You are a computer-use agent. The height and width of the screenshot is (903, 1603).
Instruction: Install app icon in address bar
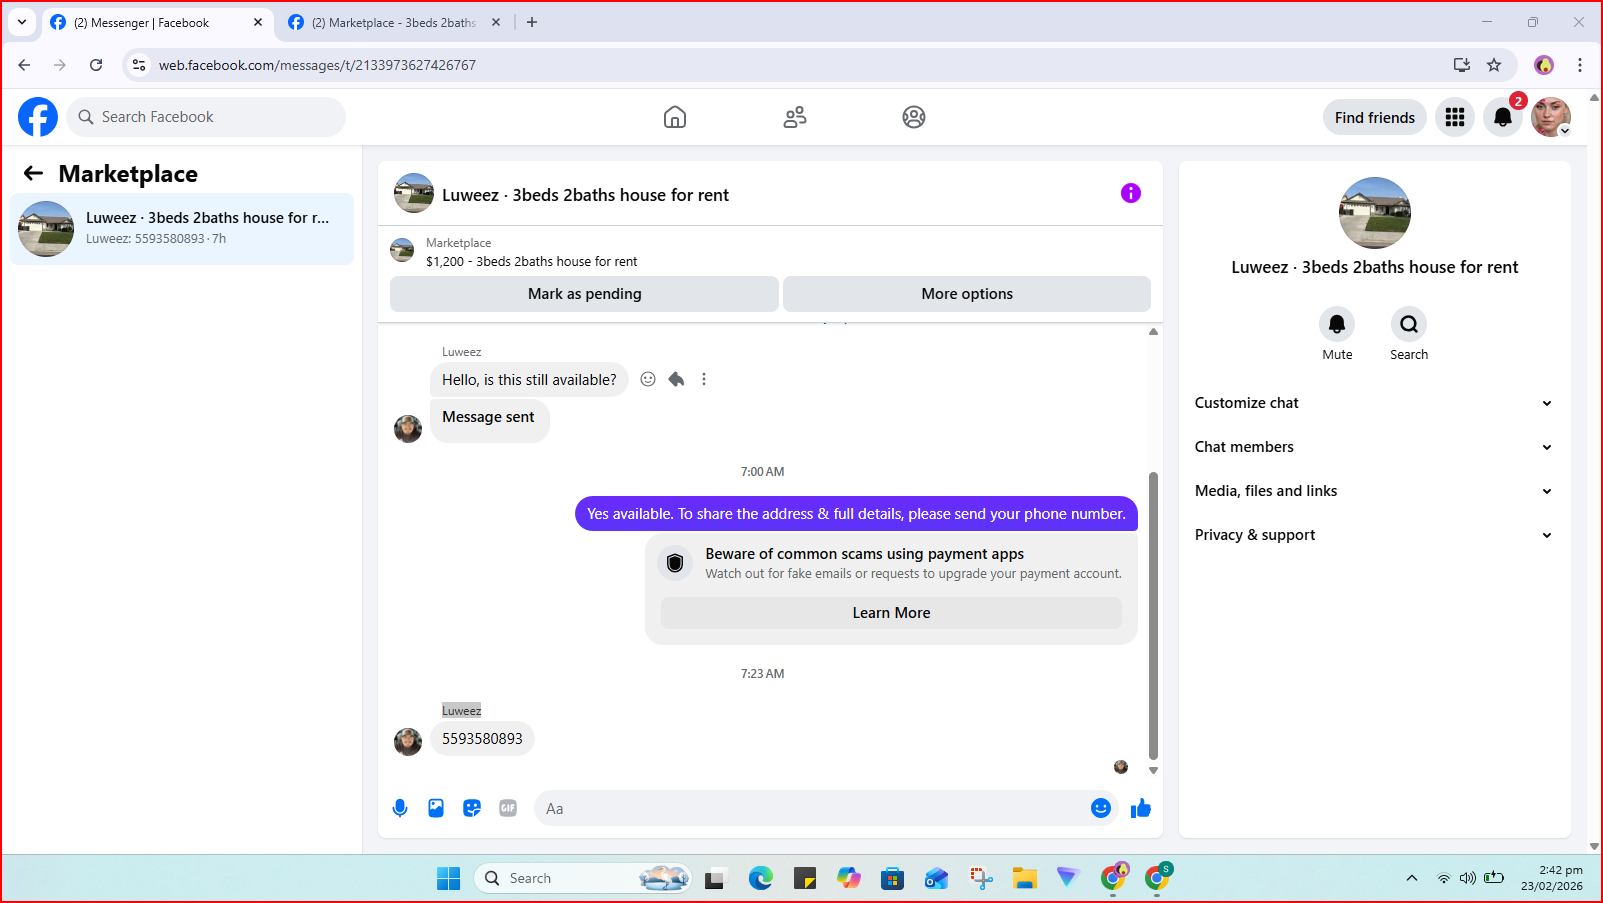[1462, 65]
